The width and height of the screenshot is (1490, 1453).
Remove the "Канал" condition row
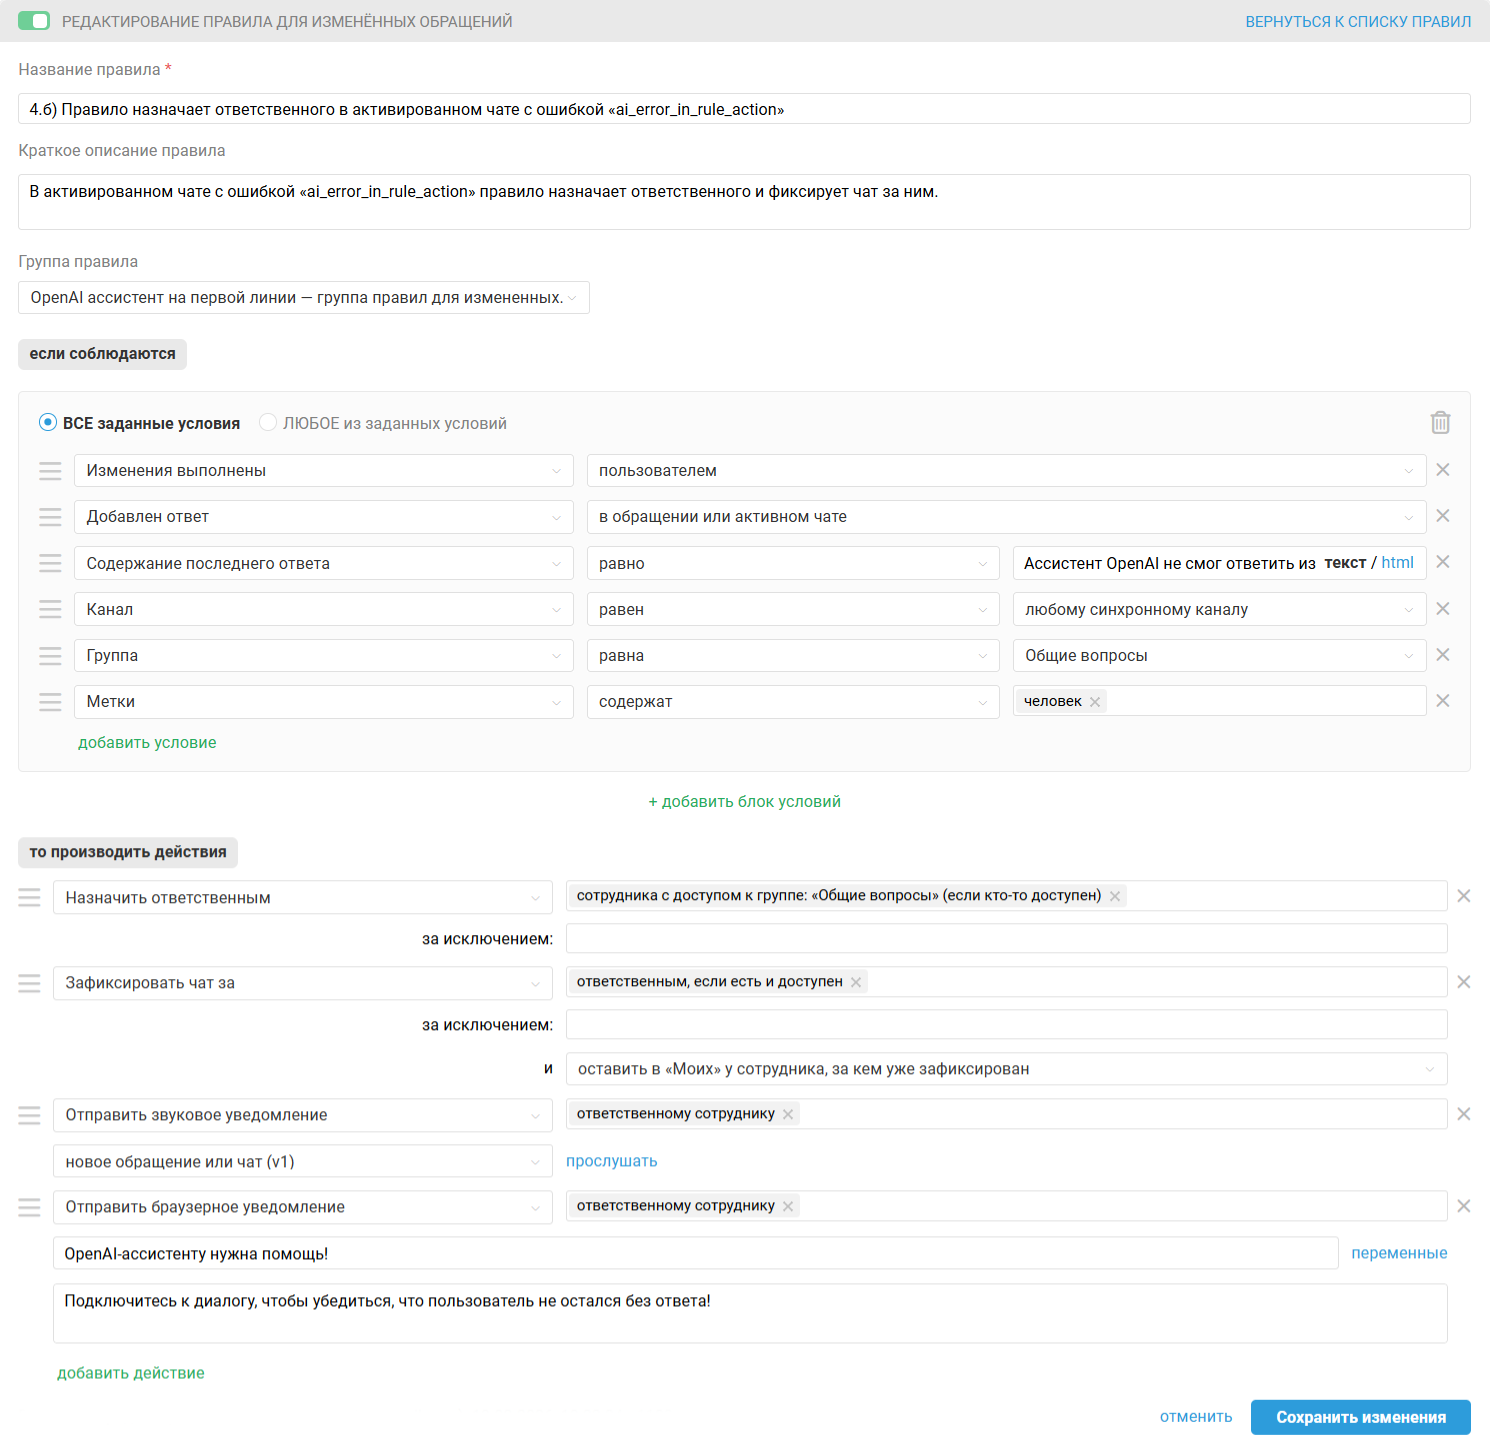(x=1443, y=609)
